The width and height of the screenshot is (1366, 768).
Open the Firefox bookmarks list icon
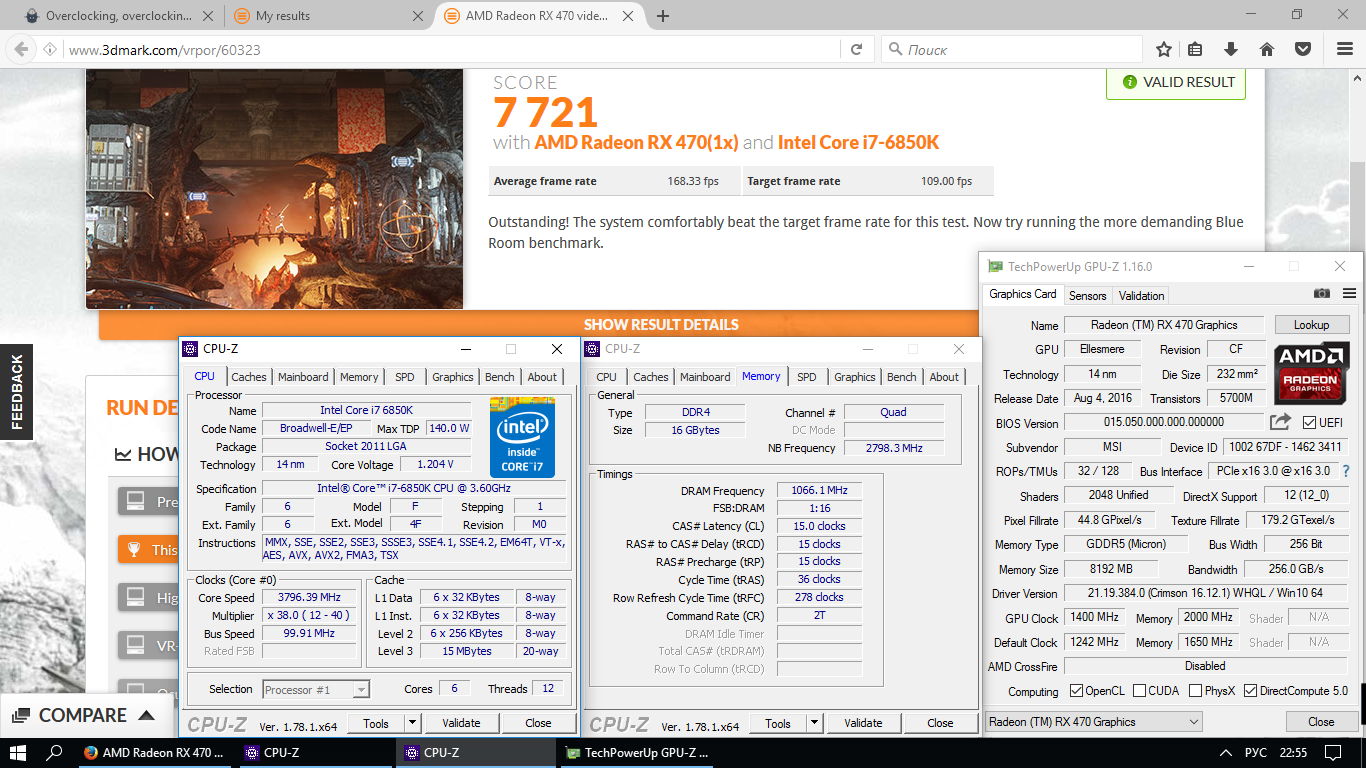(1195, 49)
